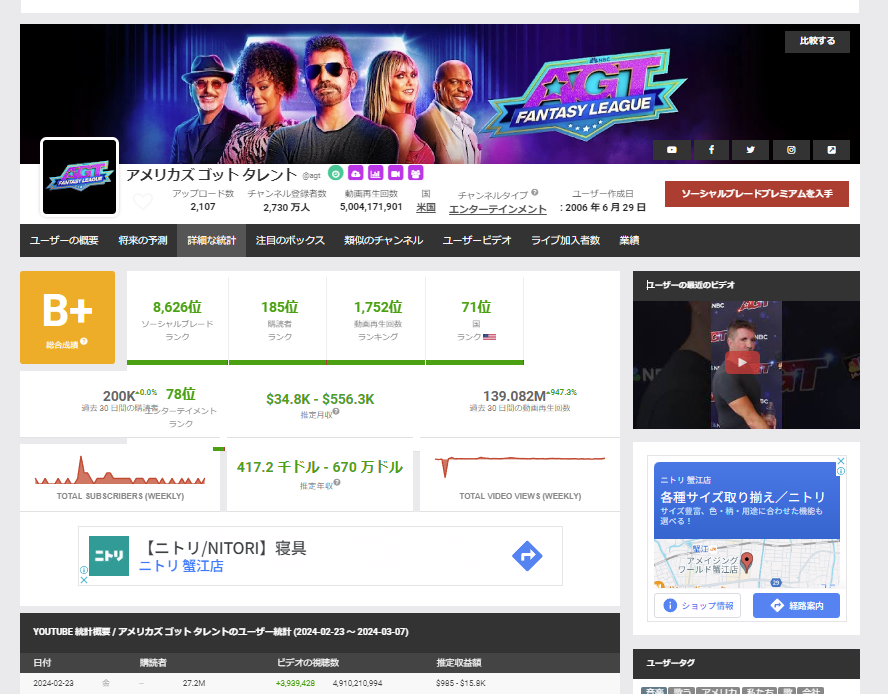Click the 米国 country link
Viewport: 888px width, 694px height.
(x=426, y=208)
